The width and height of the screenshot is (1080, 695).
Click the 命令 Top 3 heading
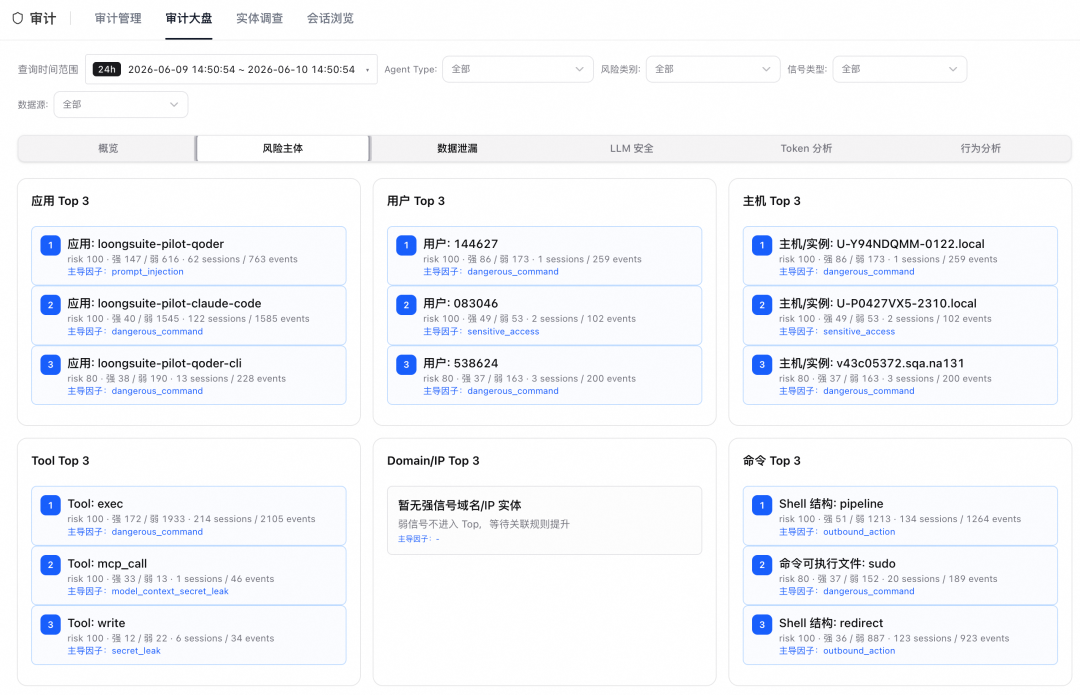tap(771, 461)
